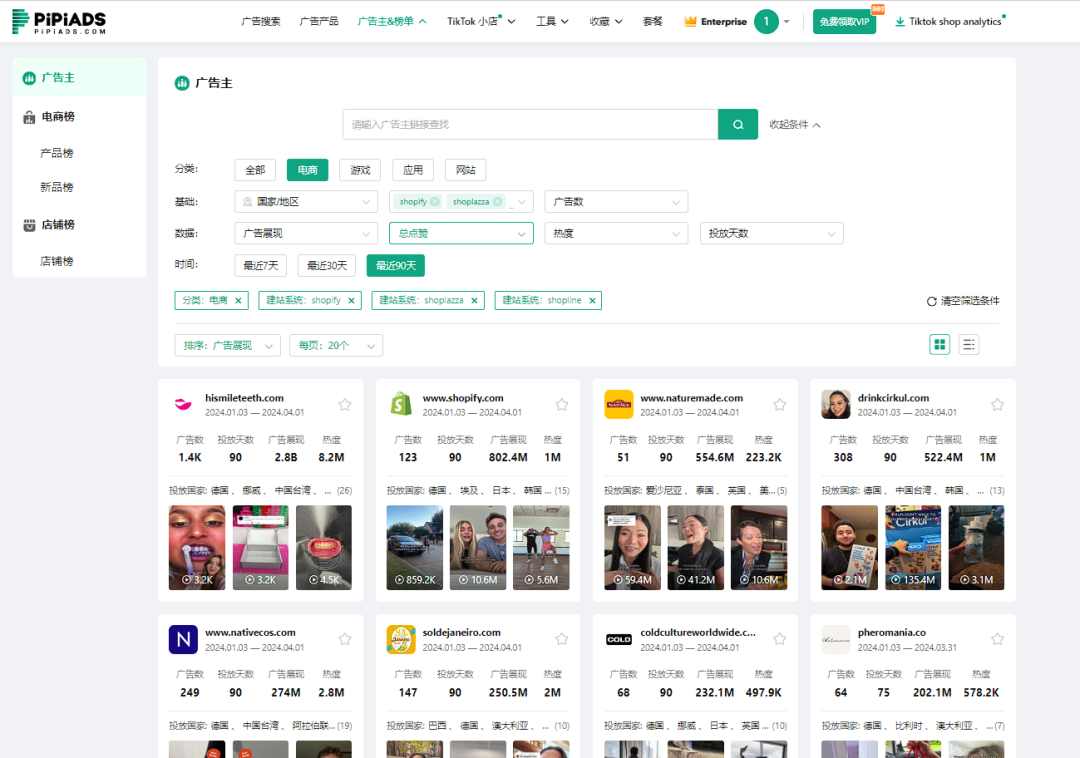
Task: Expand the 排序: 广告展现 dropdown
Action: [227, 344]
